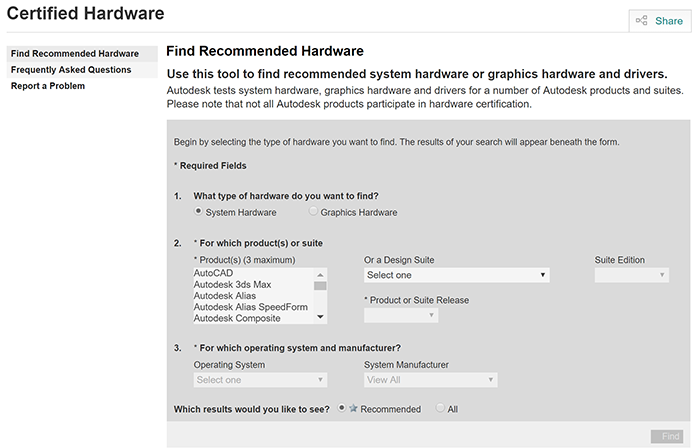
Task: Click the product list scrollbar thumb
Action: (x=320, y=286)
